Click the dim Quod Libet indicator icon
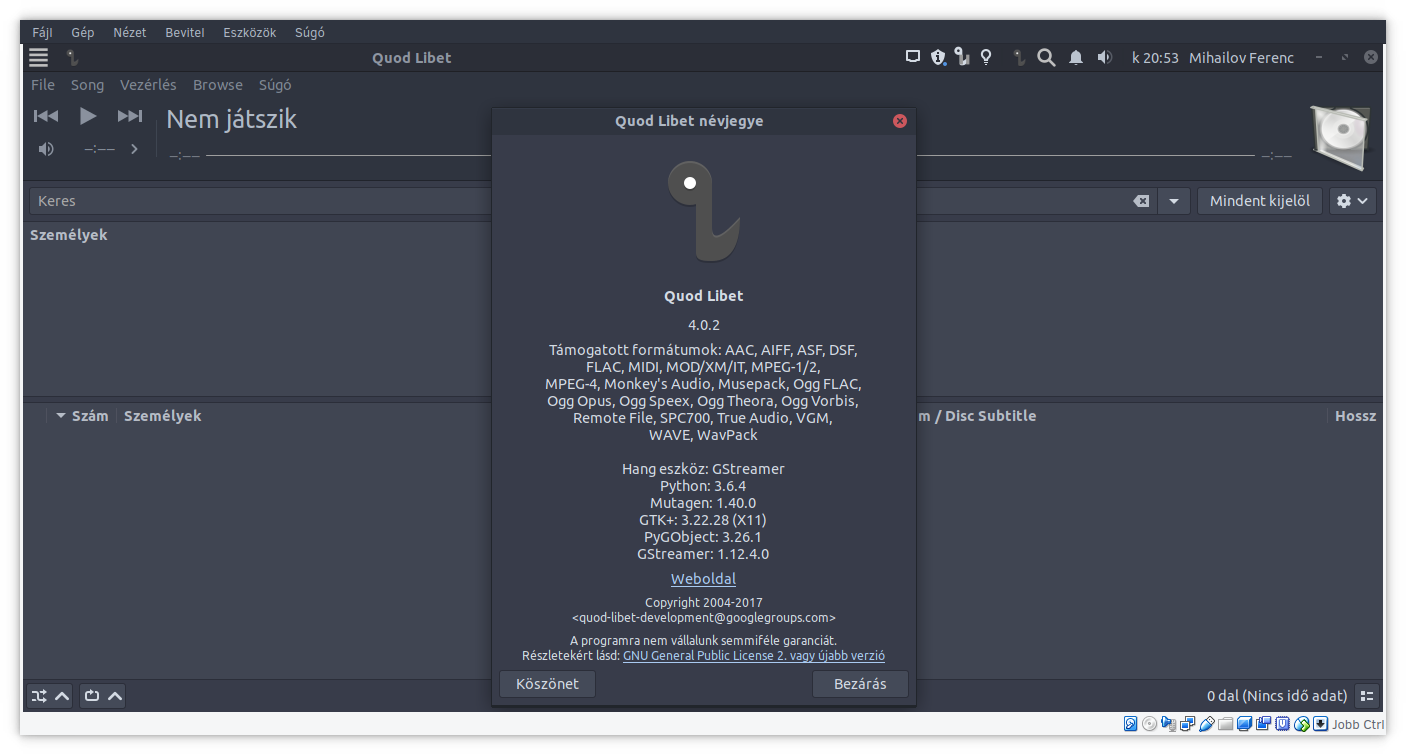The image size is (1406, 755). tap(1019, 57)
